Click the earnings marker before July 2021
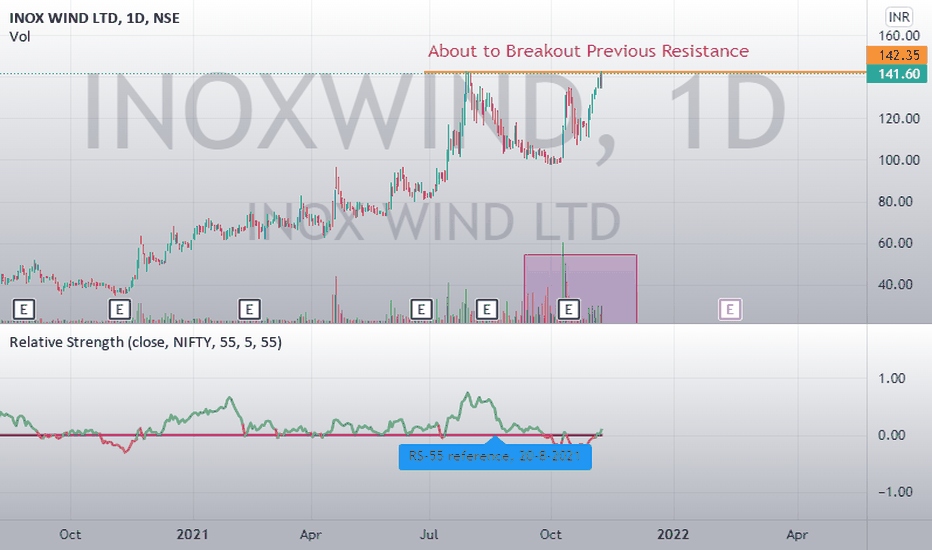Viewport: 932px width, 550px height. point(421,309)
